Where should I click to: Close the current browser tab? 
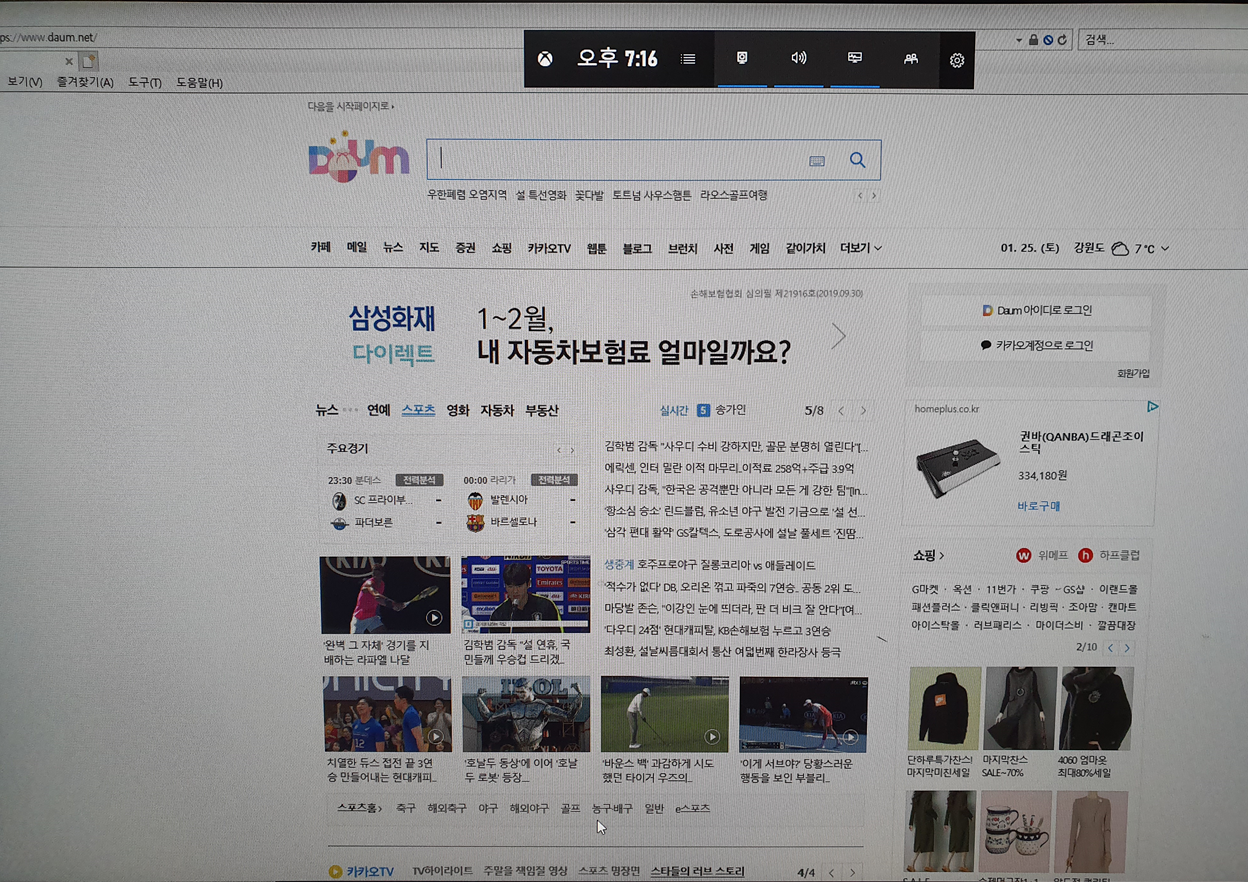[x=69, y=62]
